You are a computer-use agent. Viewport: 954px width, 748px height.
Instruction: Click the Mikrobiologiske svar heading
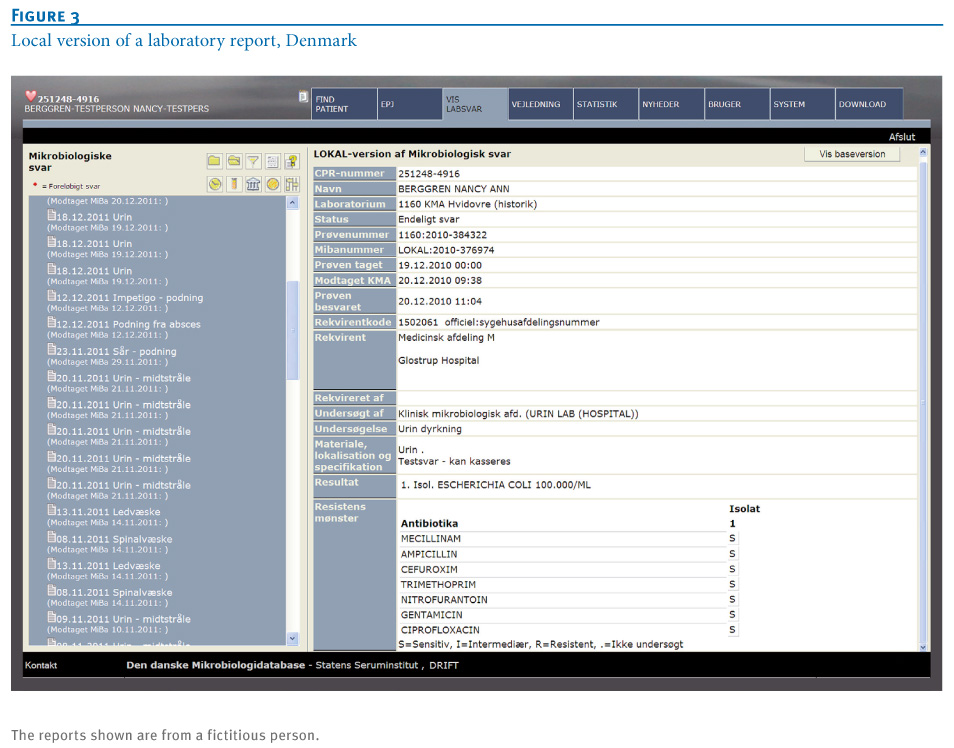(70, 162)
